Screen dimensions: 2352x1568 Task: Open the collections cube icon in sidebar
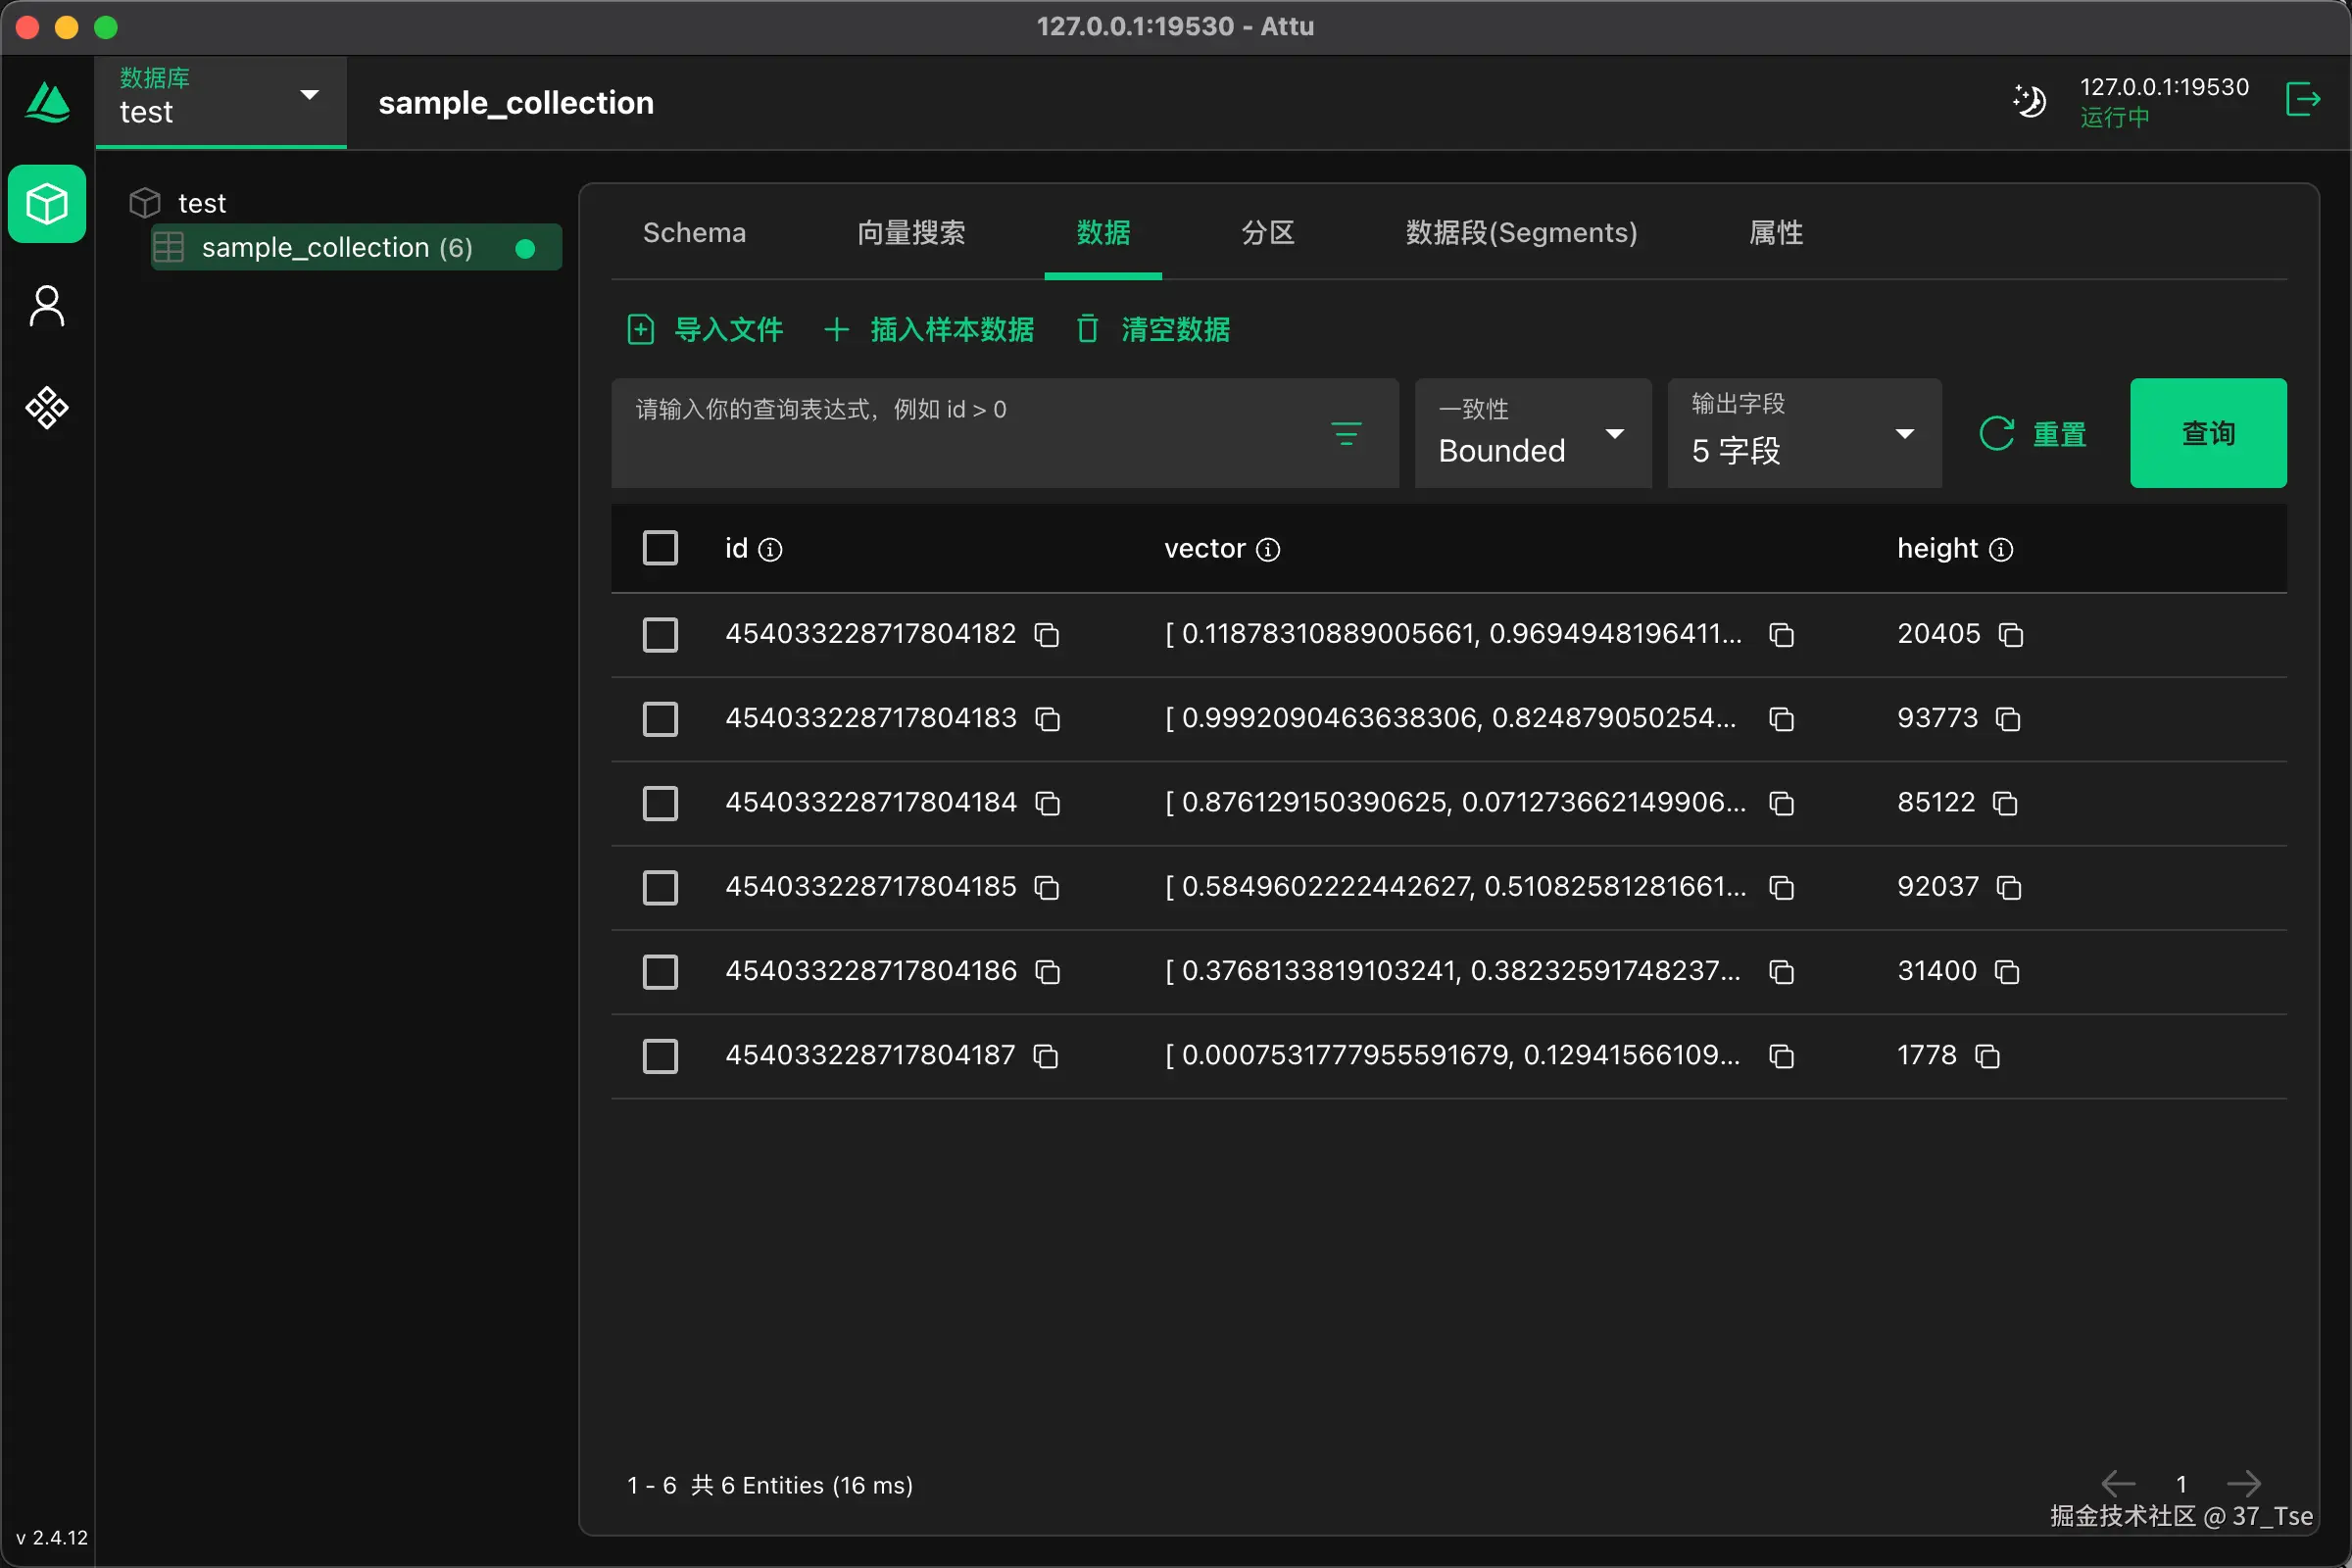47,204
